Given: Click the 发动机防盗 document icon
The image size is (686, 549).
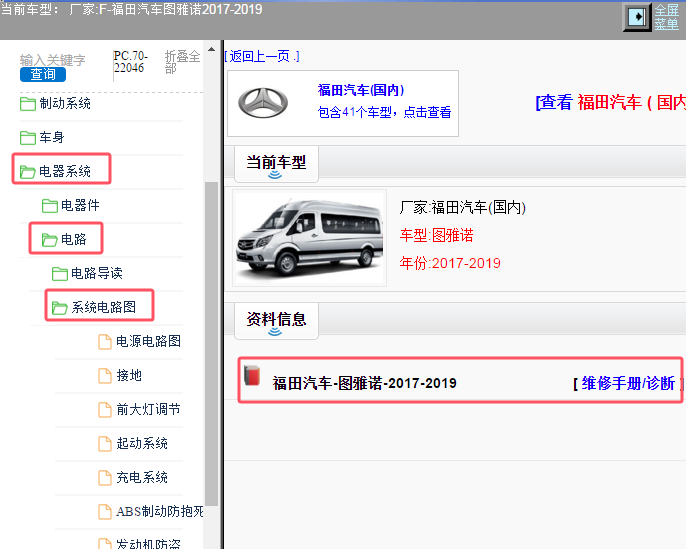Looking at the screenshot, I should coord(105,544).
